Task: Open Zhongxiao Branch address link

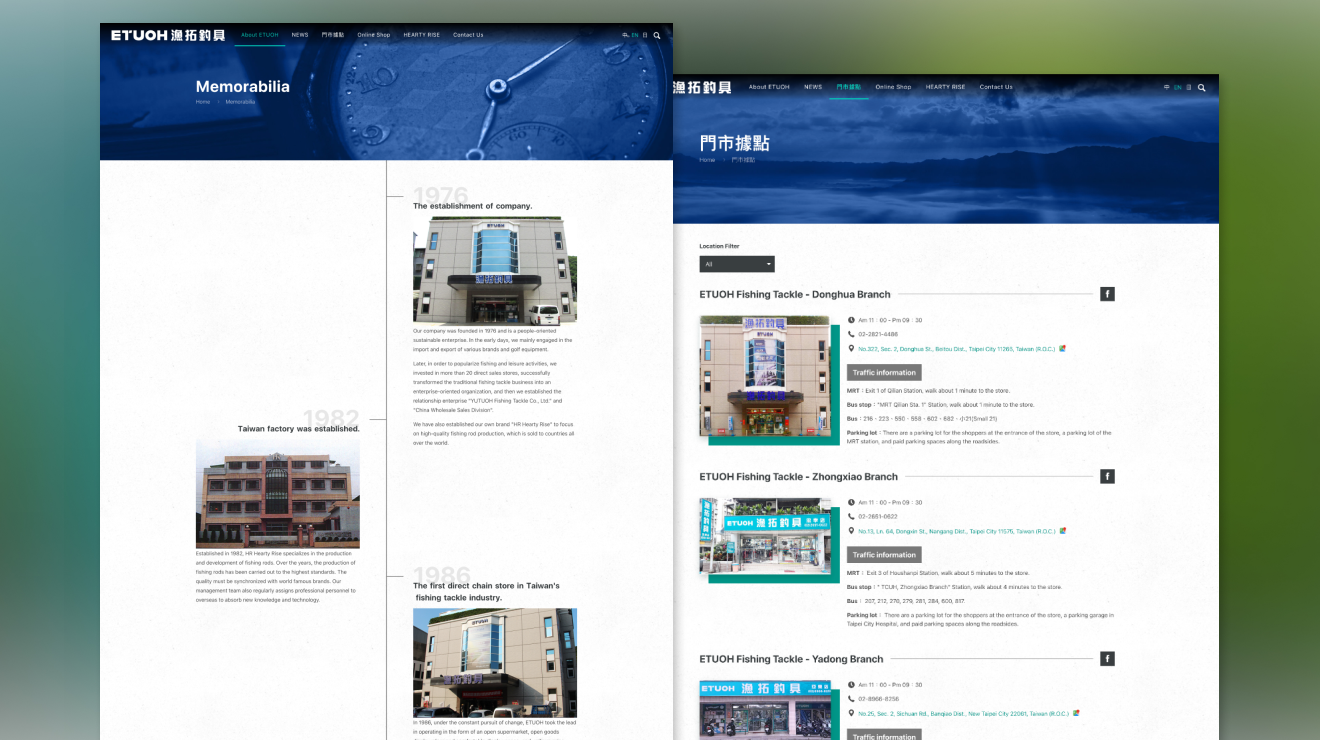Action: [x=956, y=531]
